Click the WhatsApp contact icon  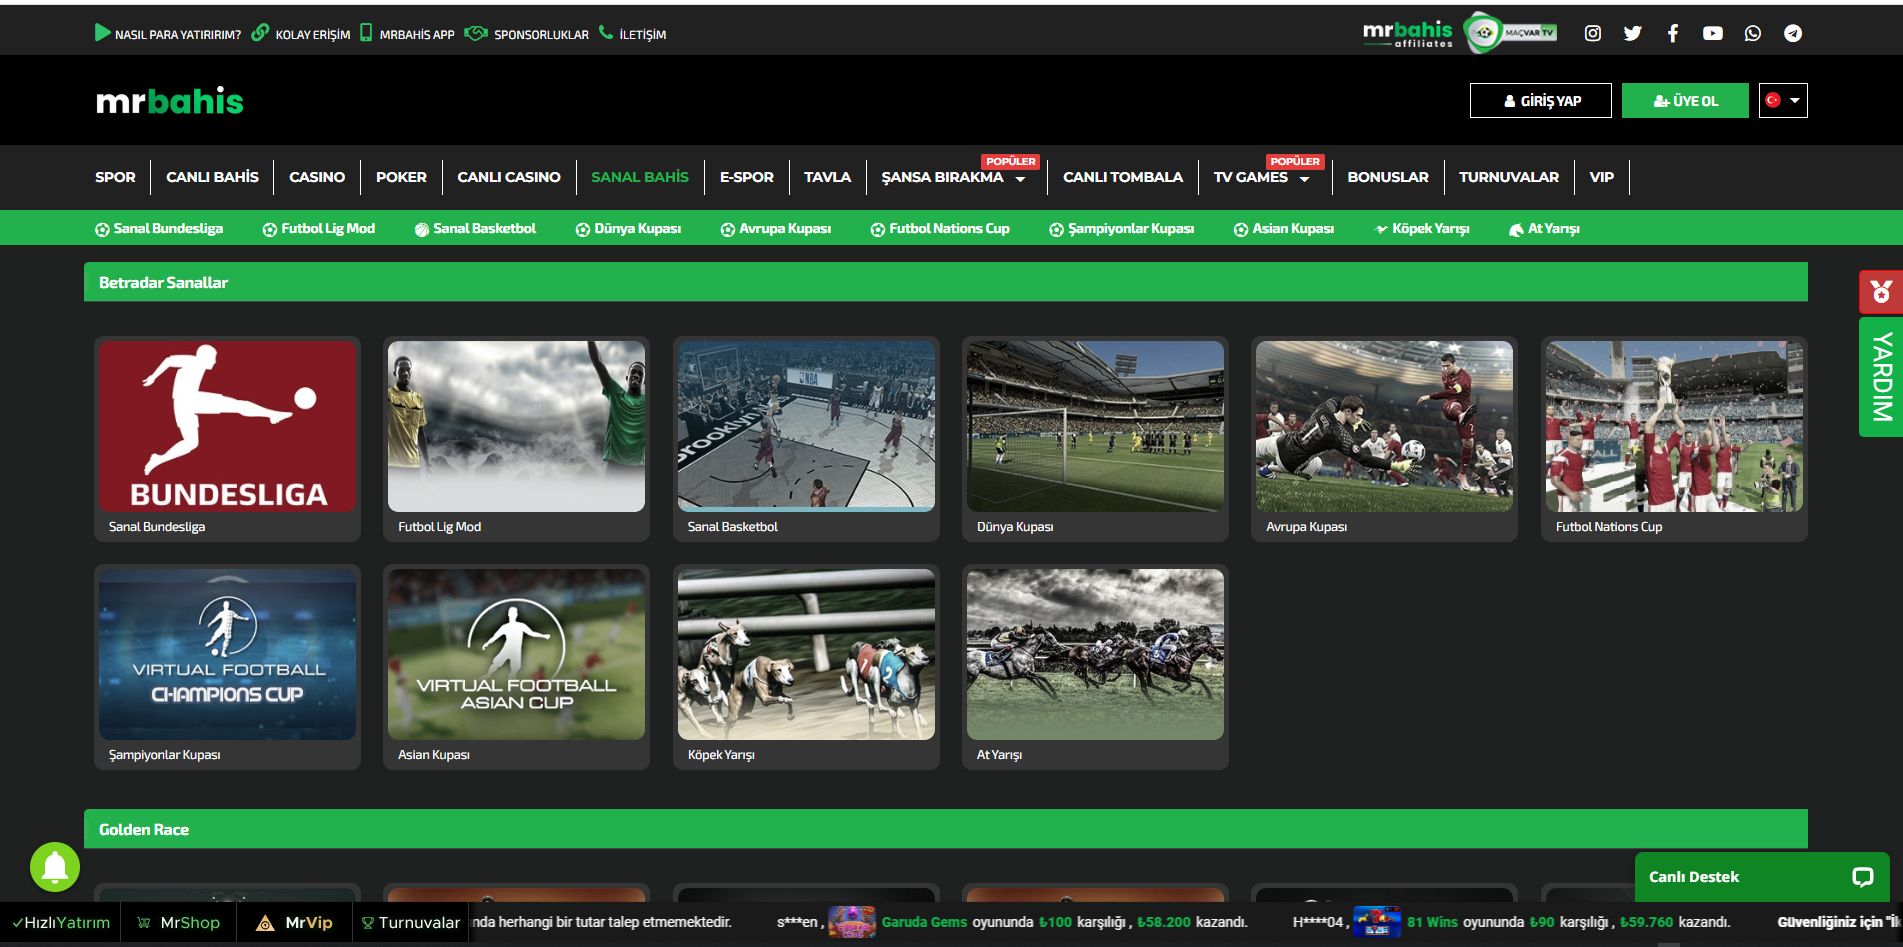coord(1752,34)
